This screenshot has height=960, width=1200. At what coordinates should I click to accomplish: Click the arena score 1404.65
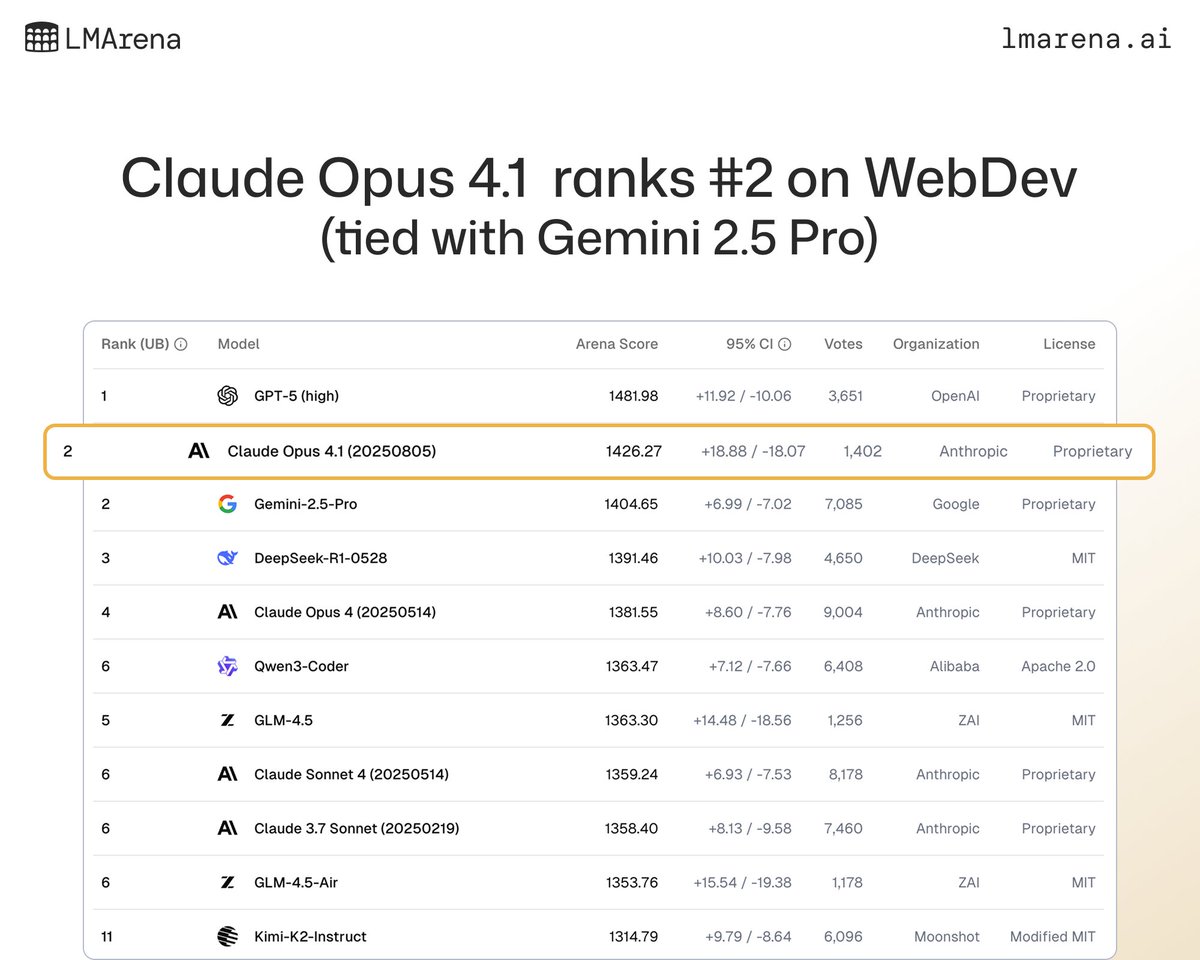point(633,504)
